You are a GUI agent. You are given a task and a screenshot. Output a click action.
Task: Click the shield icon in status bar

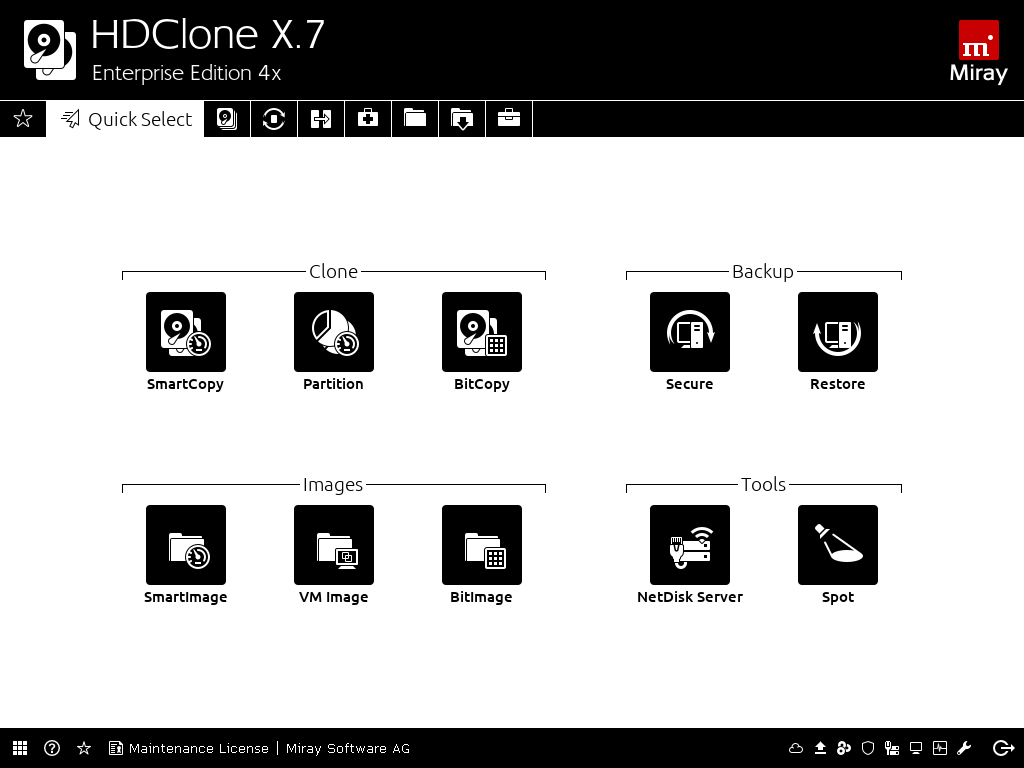coord(868,748)
